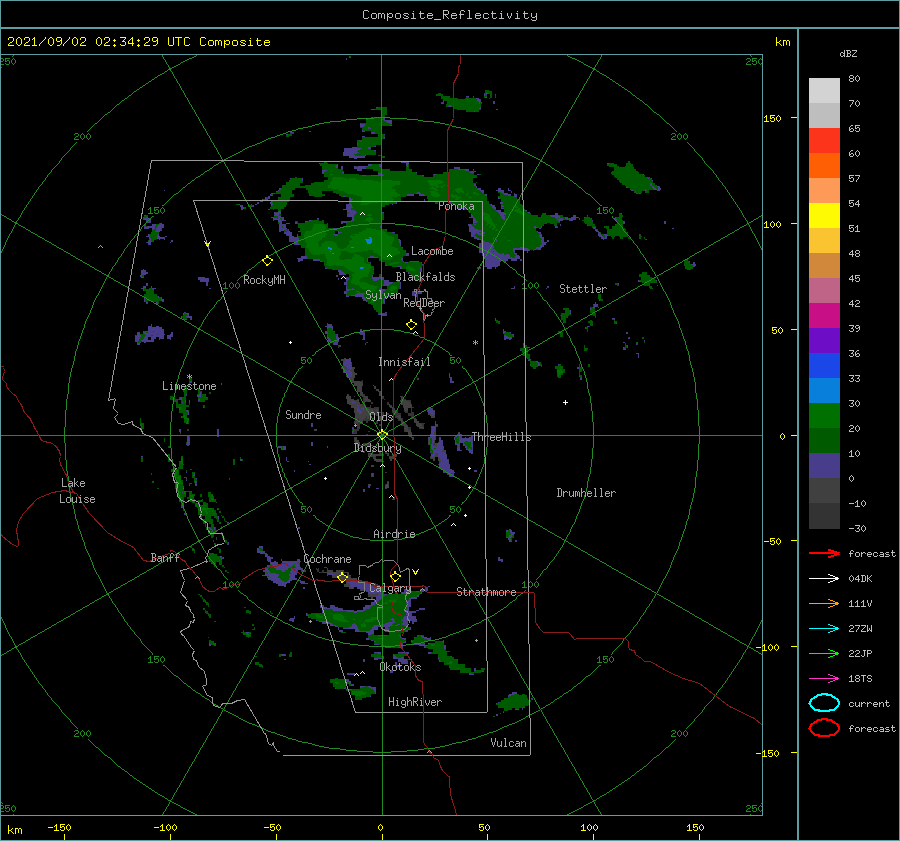Click the Vulcan city label
Viewport: 900px width, 841px height.
(x=509, y=743)
